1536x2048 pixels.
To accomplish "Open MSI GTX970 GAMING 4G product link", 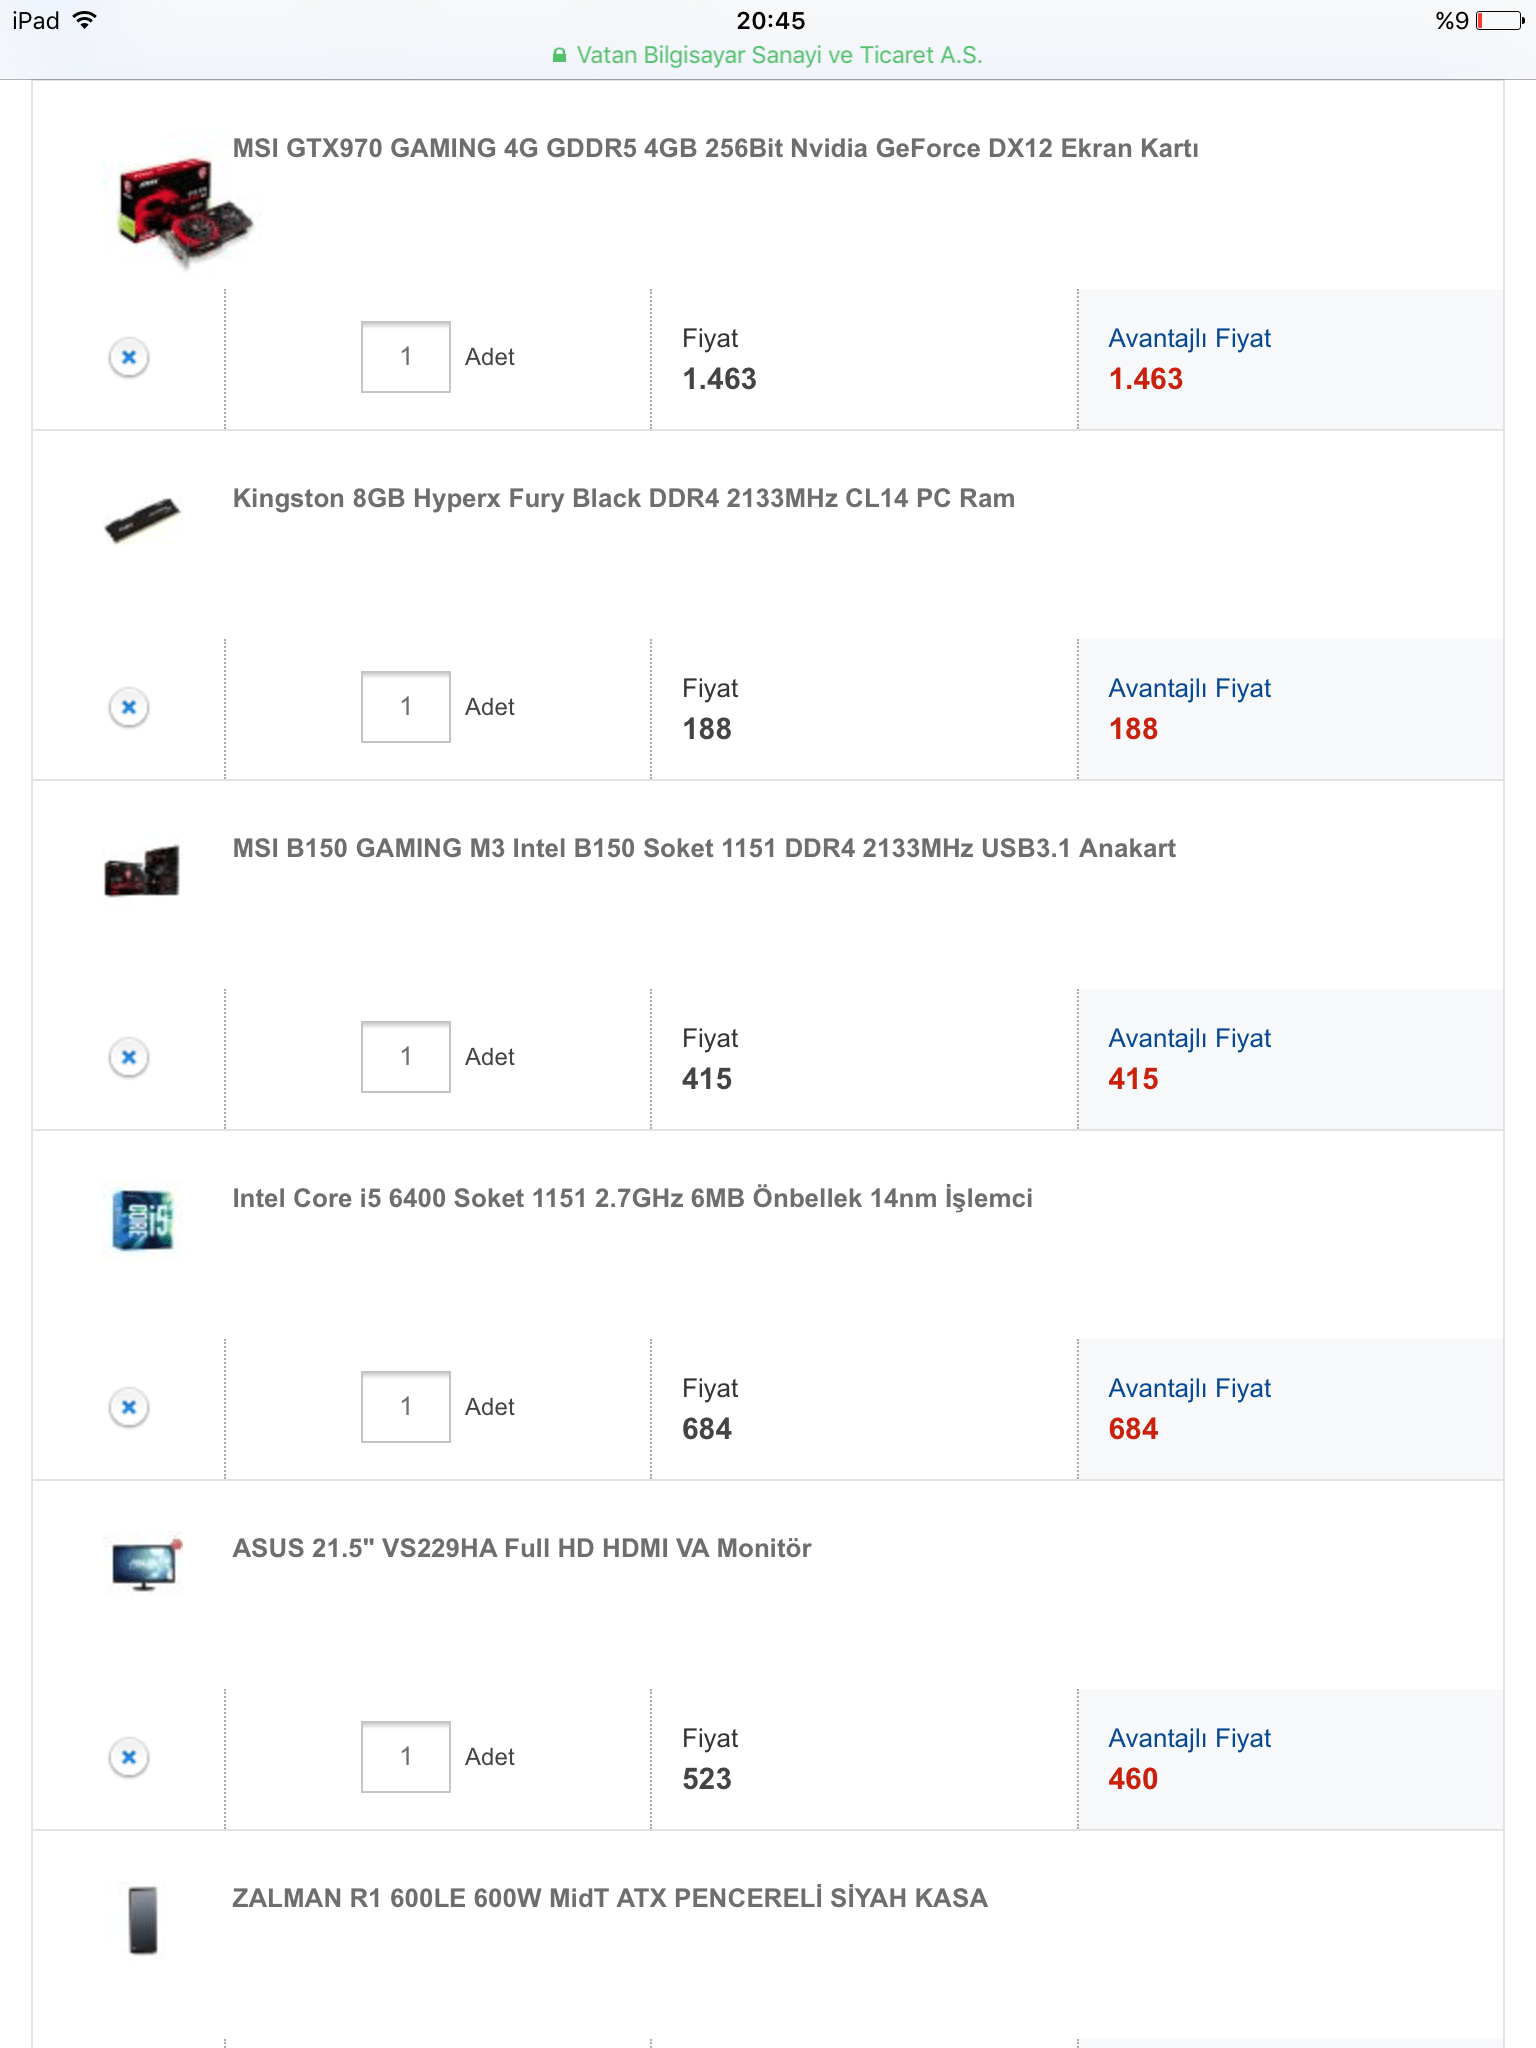I will (x=715, y=148).
